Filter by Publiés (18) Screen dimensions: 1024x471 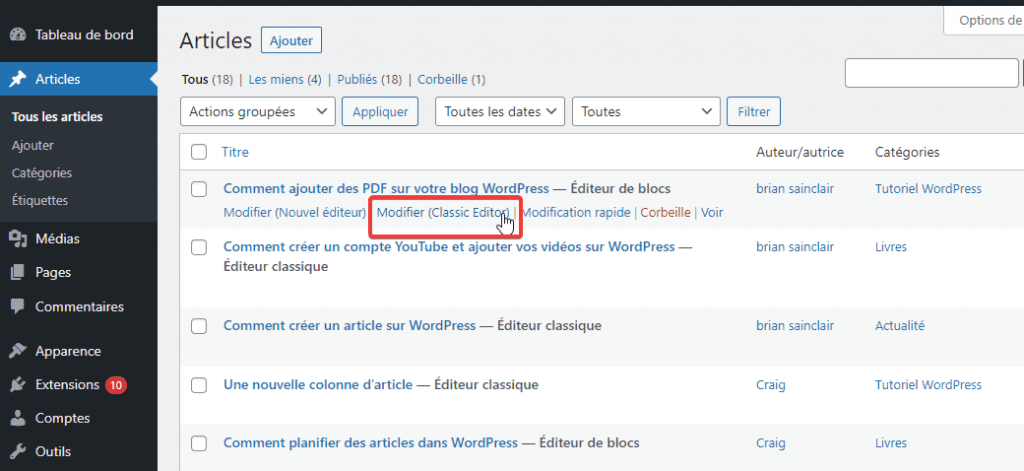[x=369, y=80]
